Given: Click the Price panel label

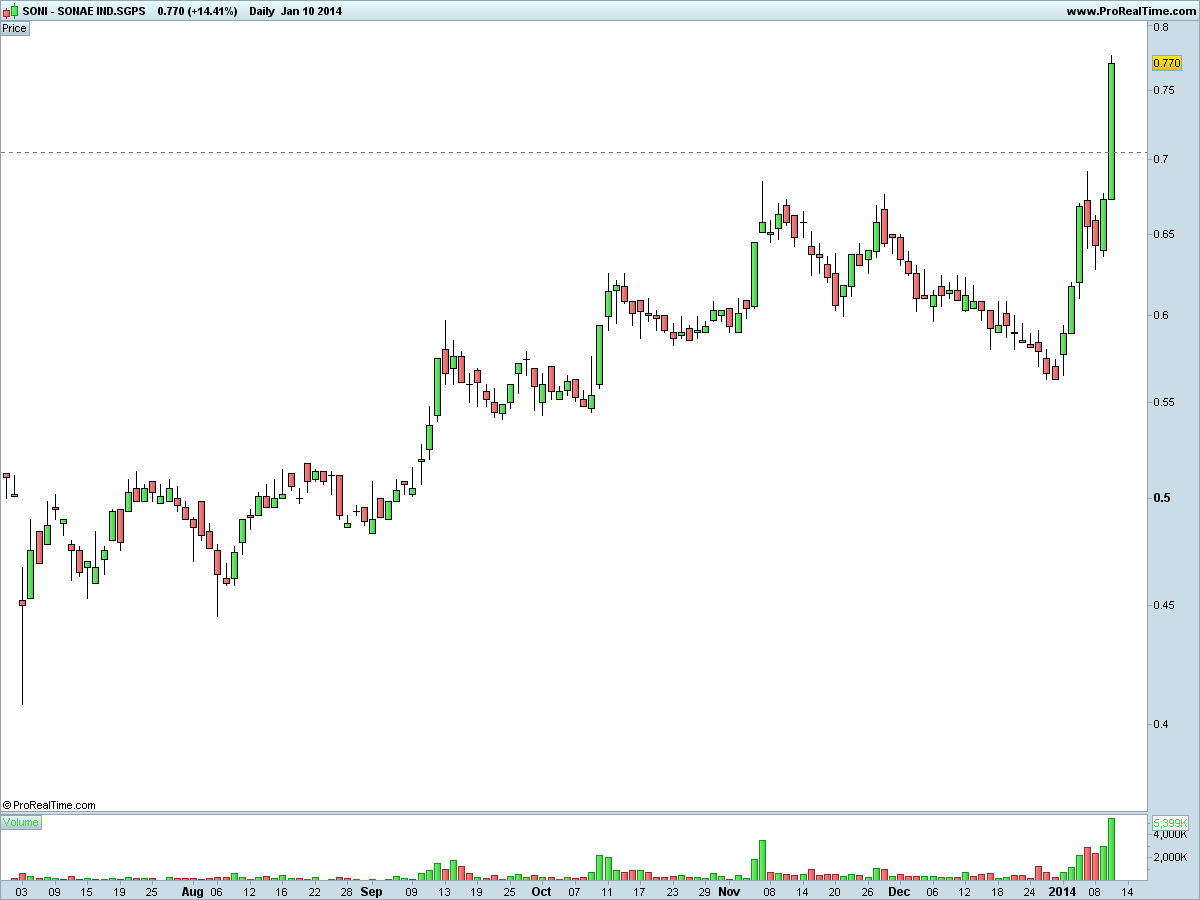Looking at the screenshot, I should point(15,28).
